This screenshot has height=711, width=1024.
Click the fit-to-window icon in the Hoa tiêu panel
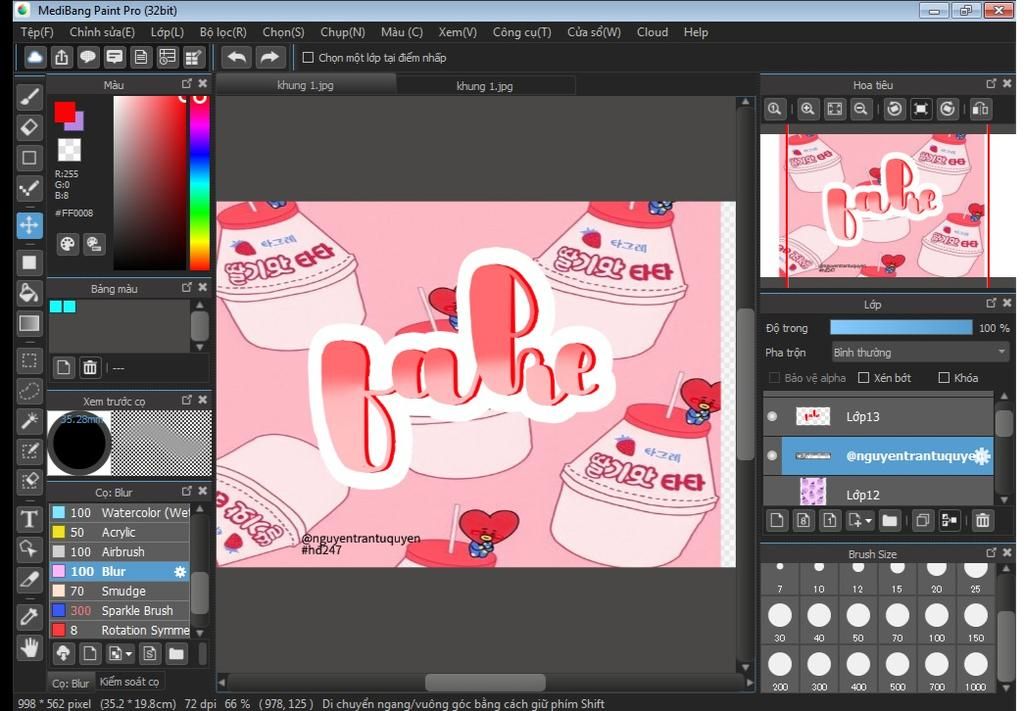835,109
